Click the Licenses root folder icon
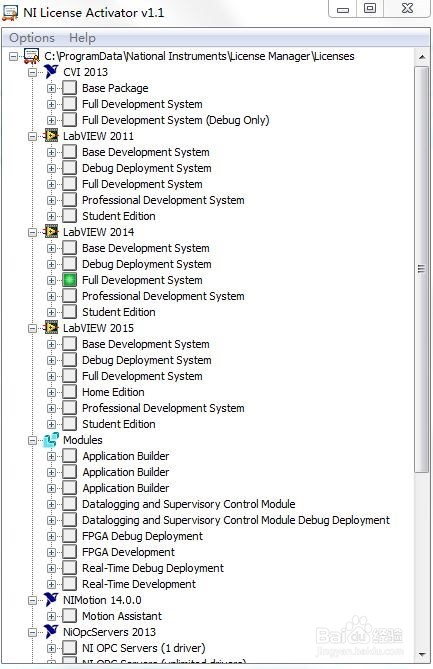 32,56
